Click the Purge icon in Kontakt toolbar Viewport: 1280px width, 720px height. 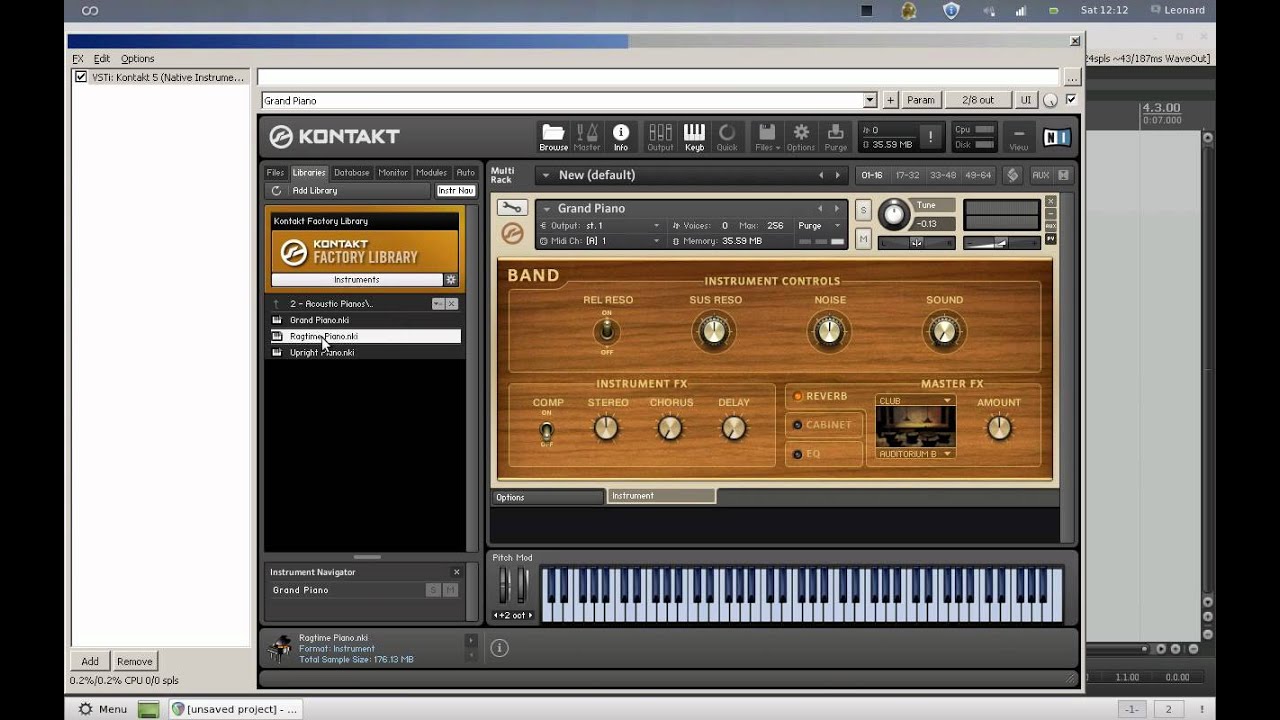point(836,137)
